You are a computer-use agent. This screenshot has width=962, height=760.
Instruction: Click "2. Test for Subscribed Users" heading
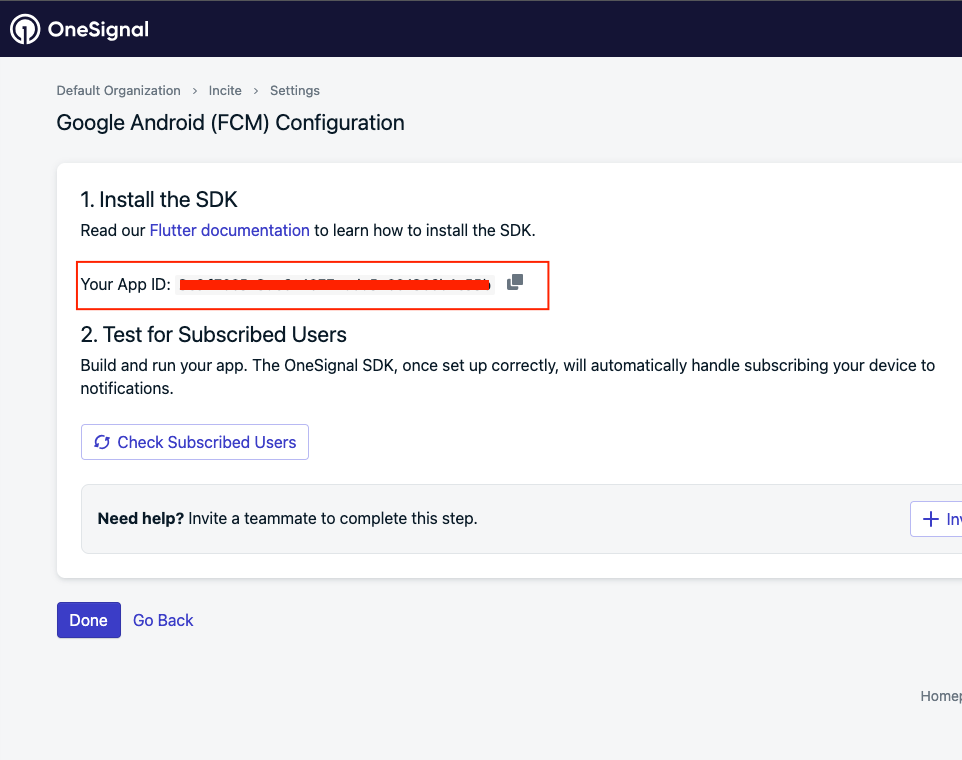(x=213, y=335)
